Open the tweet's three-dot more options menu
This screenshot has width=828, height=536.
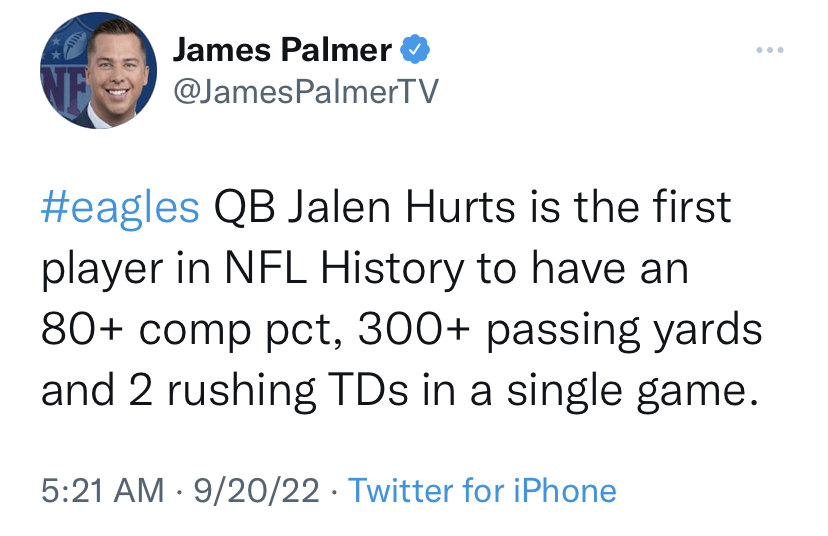[771, 50]
